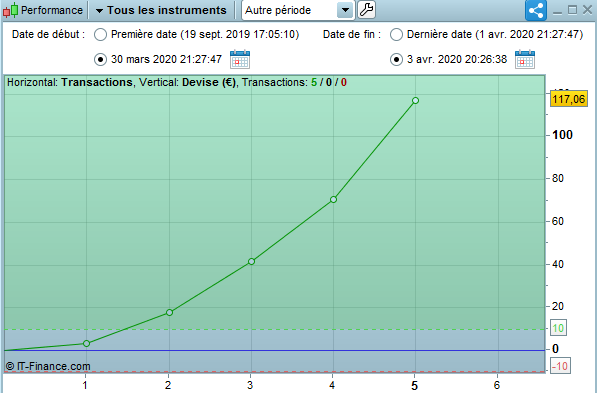The image size is (597, 393).
Task: Click the data point for transaction 1
Action: (86, 343)
